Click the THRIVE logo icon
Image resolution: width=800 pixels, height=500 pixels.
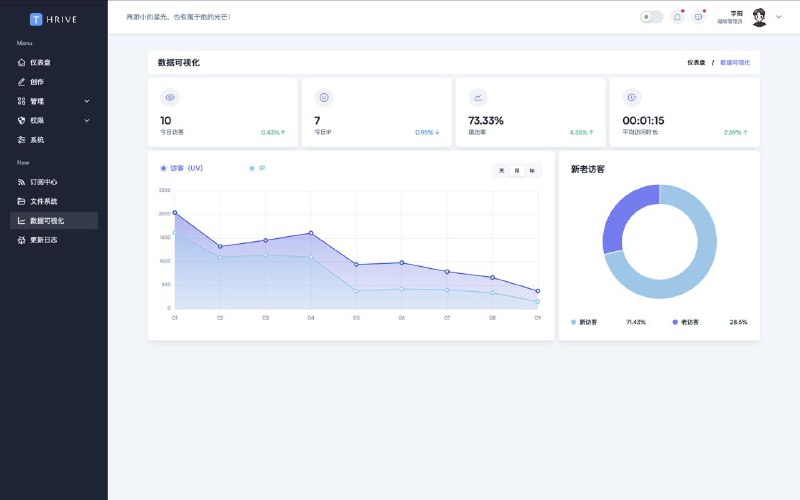pos(36,18)
